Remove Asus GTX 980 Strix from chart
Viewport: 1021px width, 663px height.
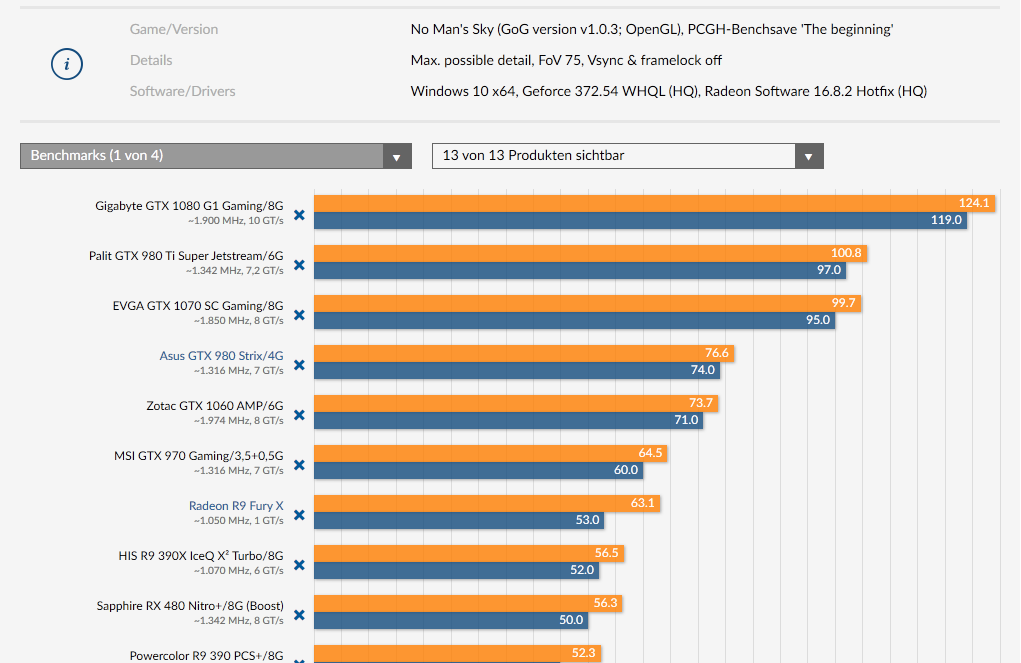(299, 365)
